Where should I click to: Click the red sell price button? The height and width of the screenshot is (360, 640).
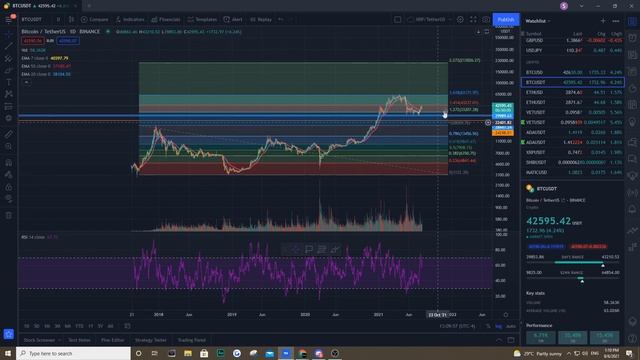click(33, 41)
